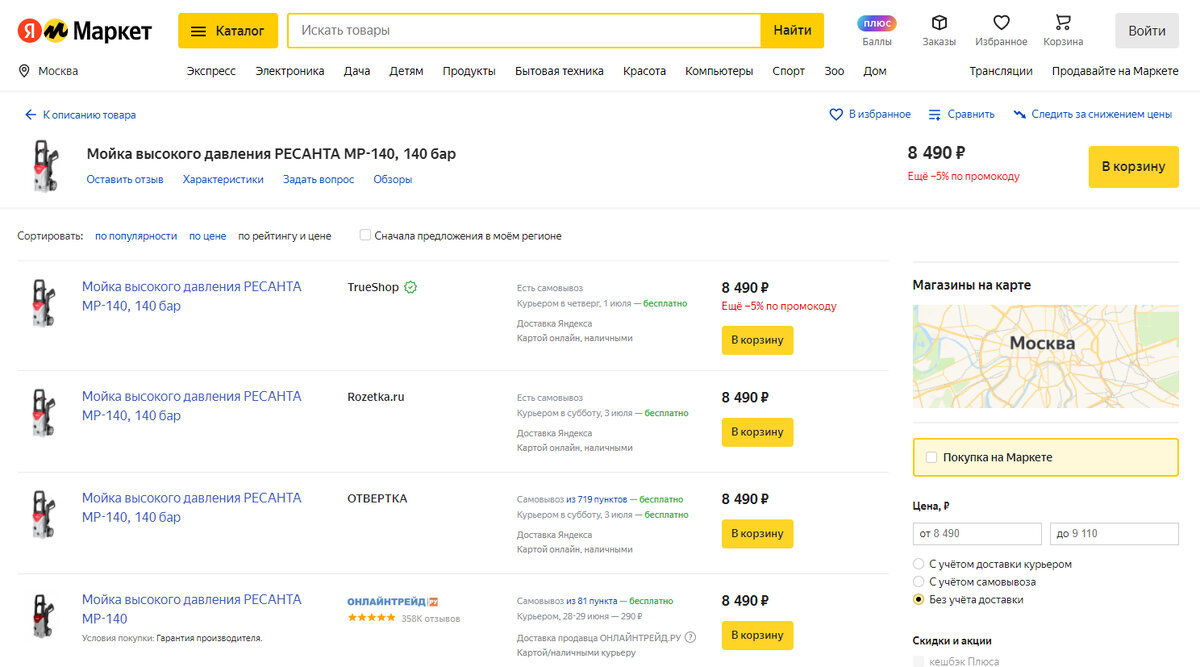
Task: Open the Корзина cart icon in header
Action: [1063, 23]
